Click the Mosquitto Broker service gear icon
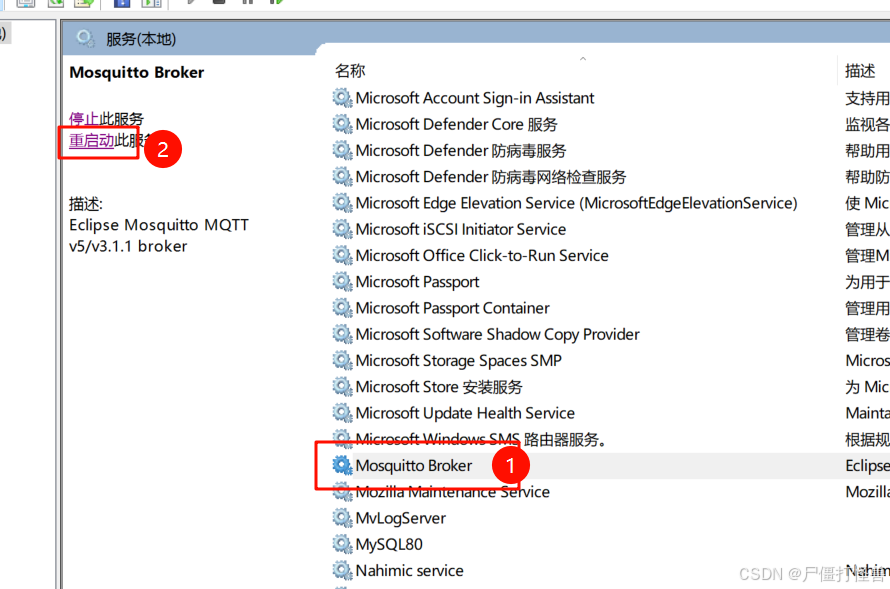 tap(342, 465)
